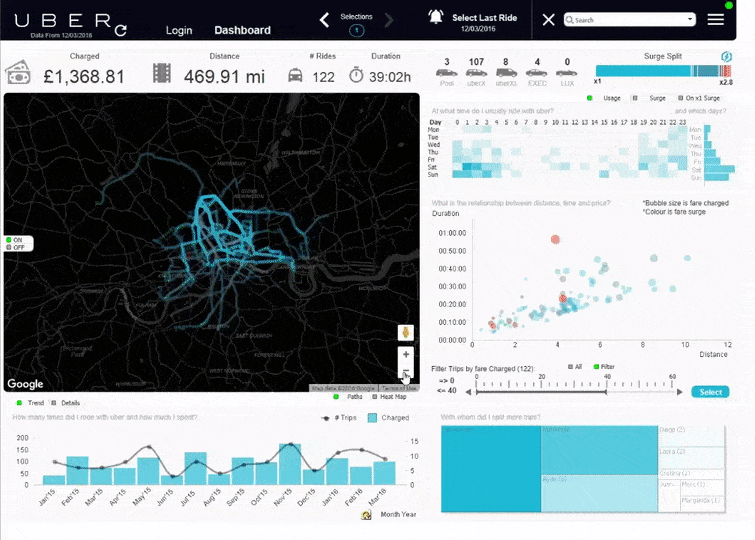The height and width of the screenshot is (540, 755).
Task: Open the Login tab
Action: 179,30
